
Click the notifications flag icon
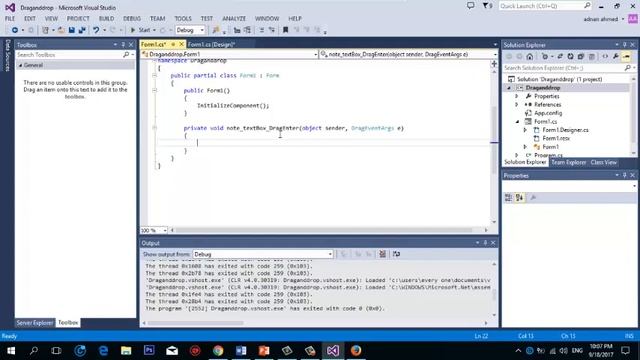[487, 6]
